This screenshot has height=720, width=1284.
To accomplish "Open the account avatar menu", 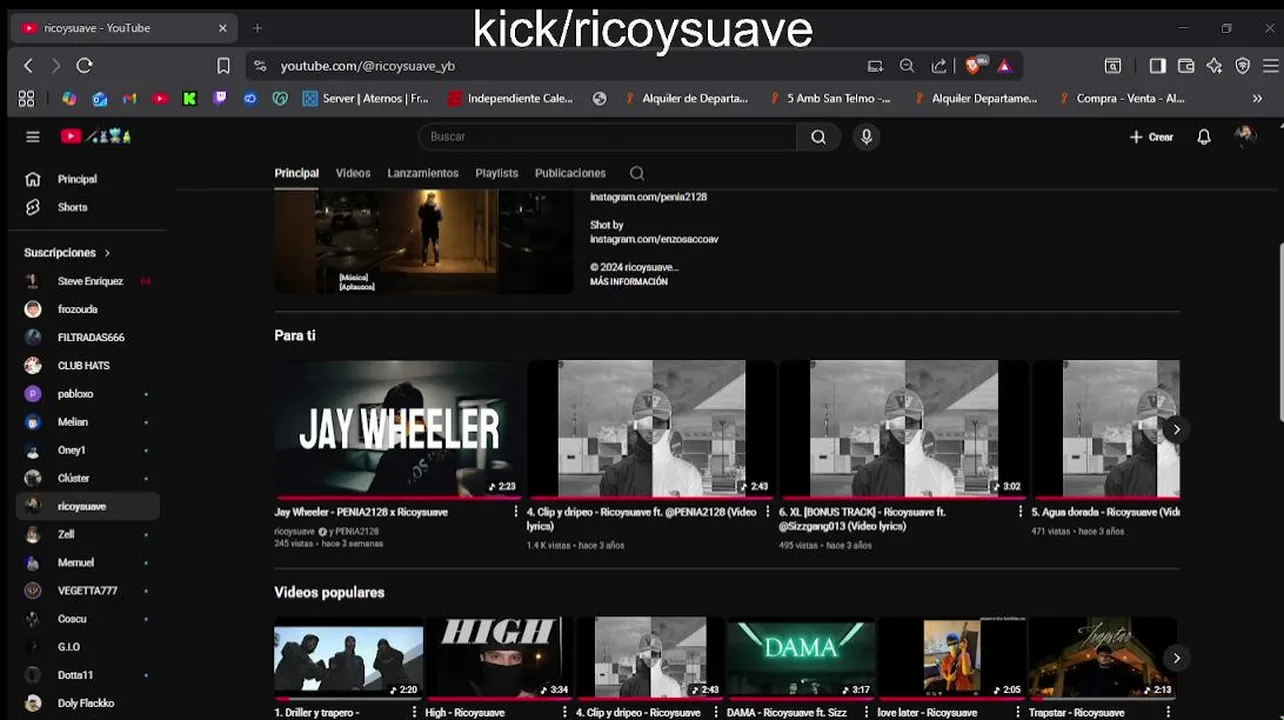I will click(x=1245, y=136).
